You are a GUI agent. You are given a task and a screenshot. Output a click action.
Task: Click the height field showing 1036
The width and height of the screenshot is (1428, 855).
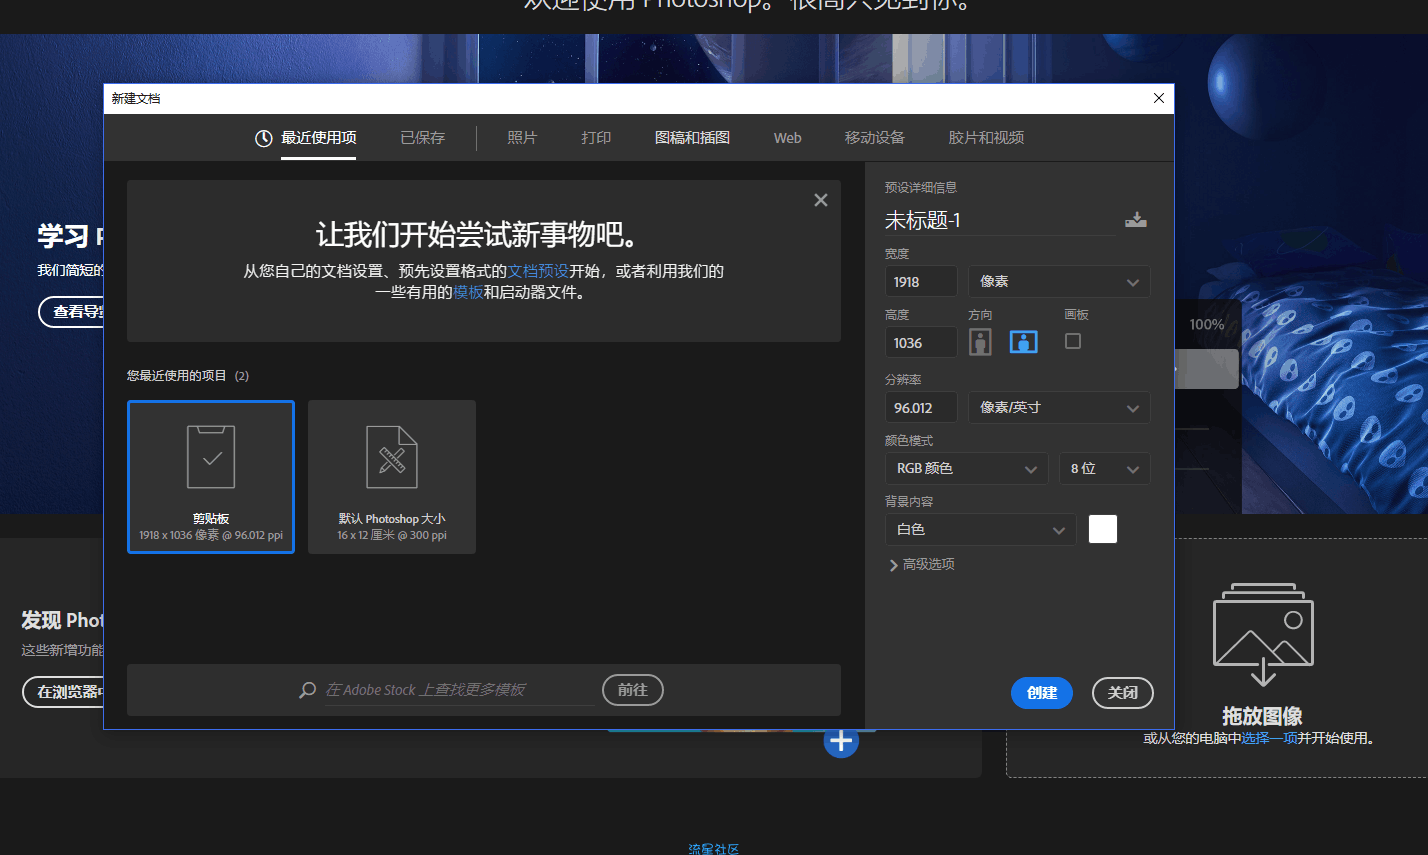[921, 343]
